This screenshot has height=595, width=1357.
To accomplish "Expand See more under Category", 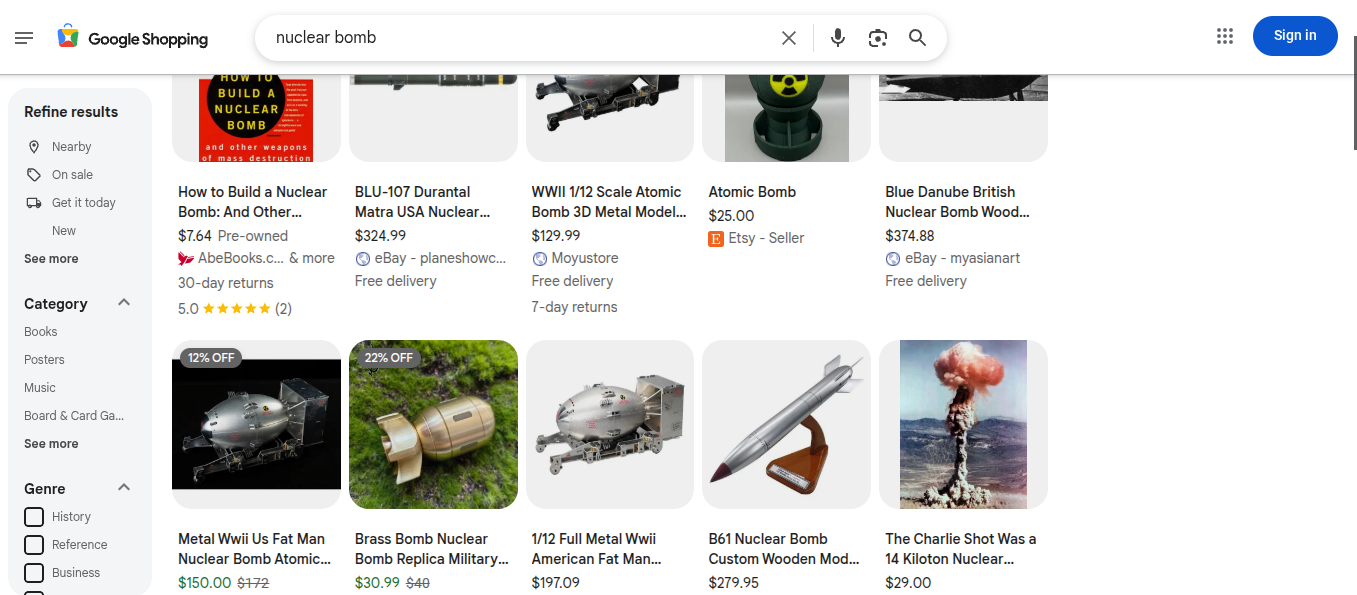I will (x=51, y=444).
